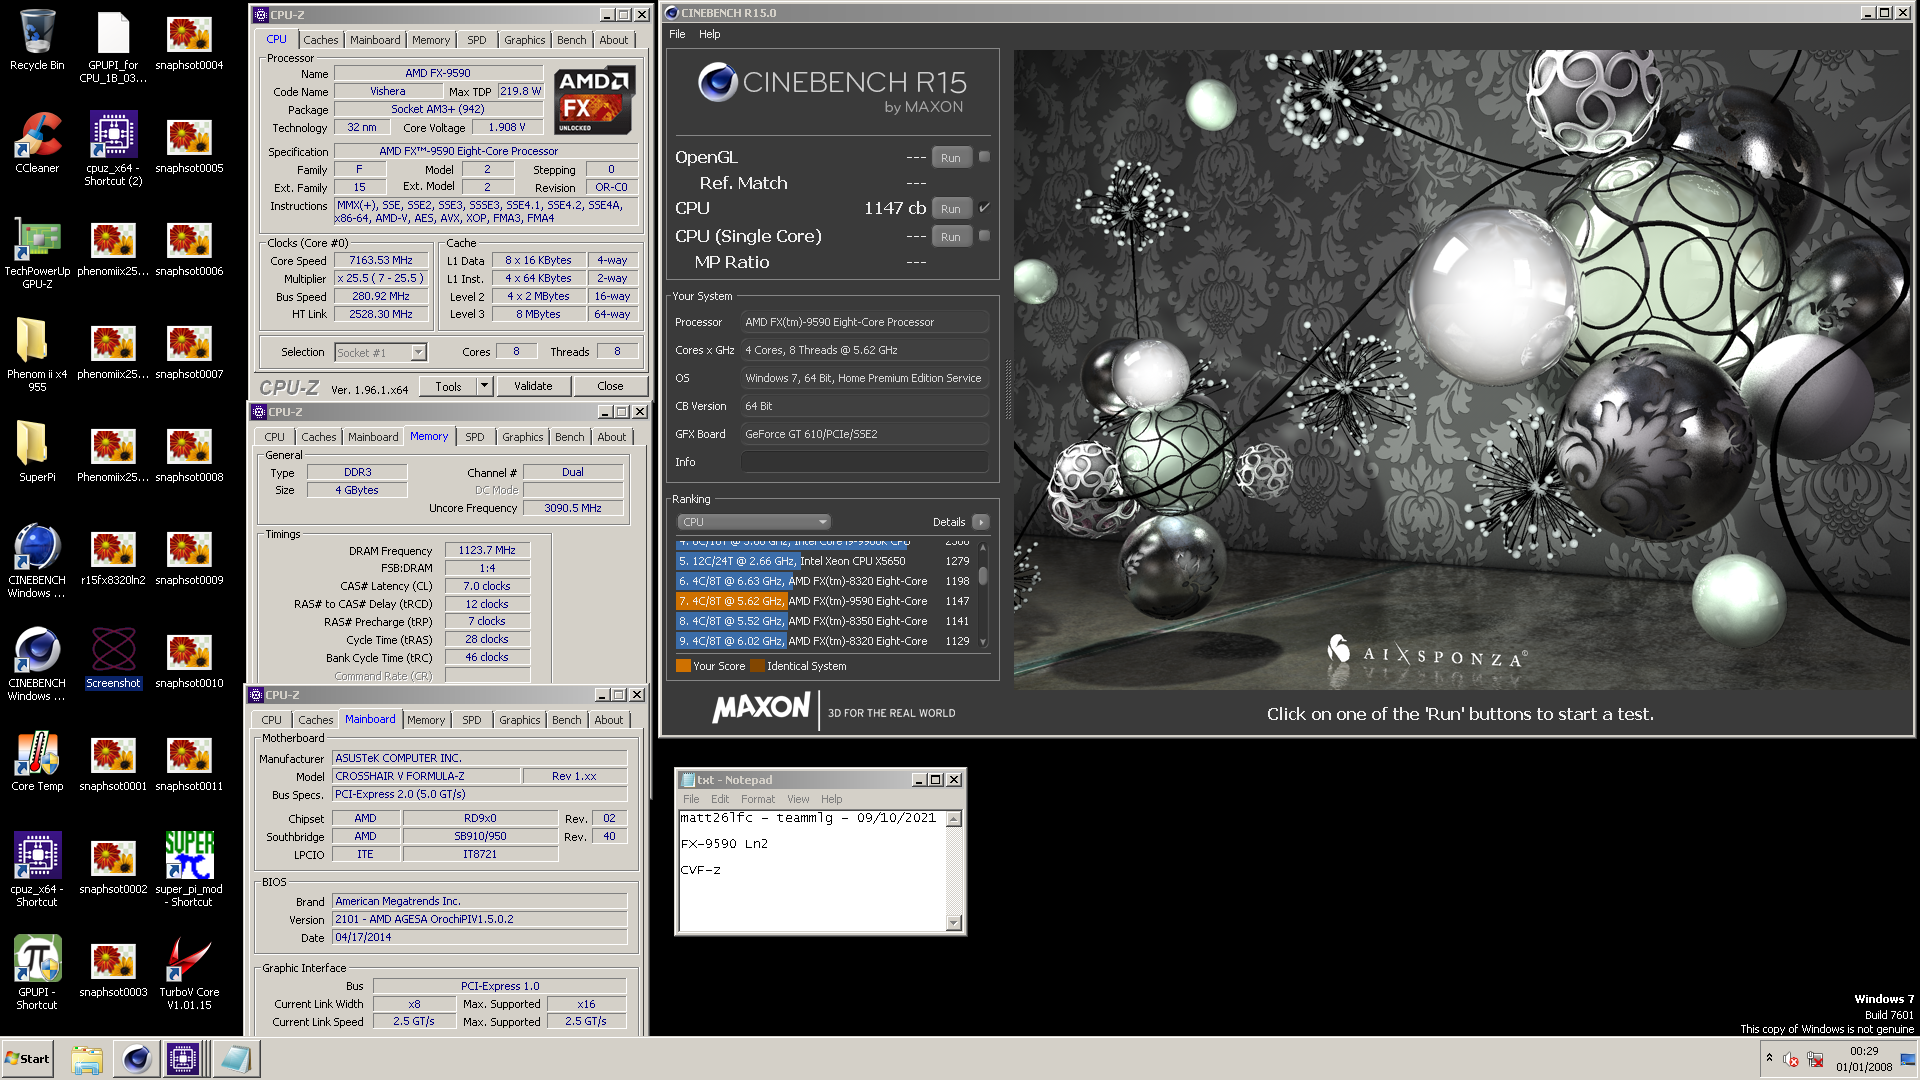
Task: Open Notepad View menu
Action: tap(798, 799)
